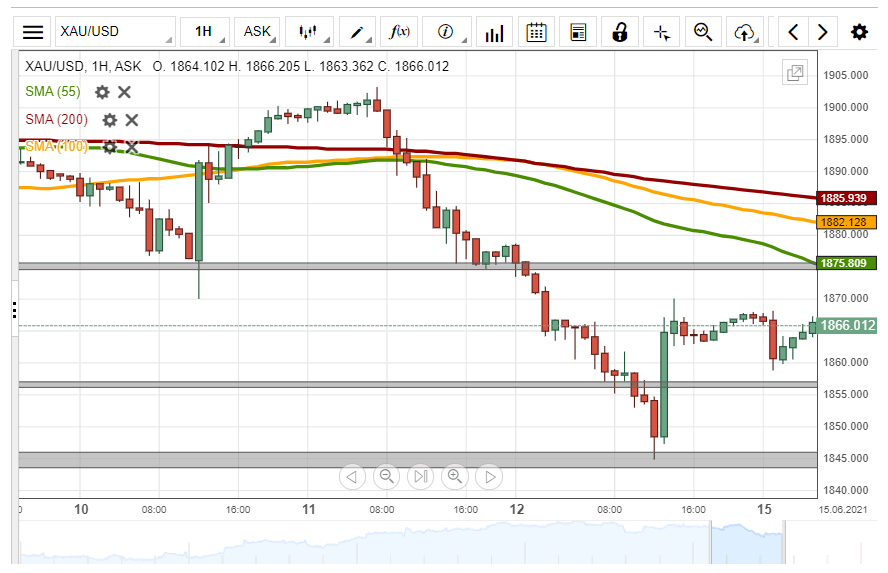
Task: Click the SMA (55) label
Action: [x=53, y=92]
